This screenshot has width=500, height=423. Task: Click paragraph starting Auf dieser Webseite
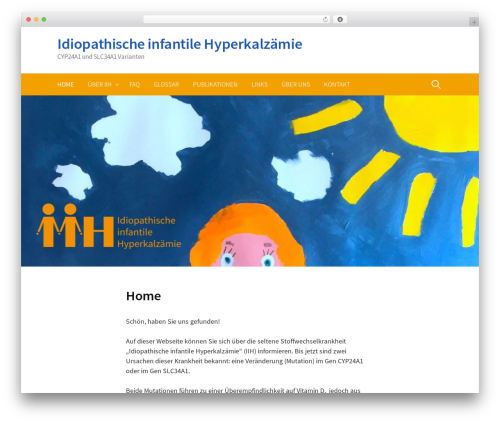coord(244,356)
